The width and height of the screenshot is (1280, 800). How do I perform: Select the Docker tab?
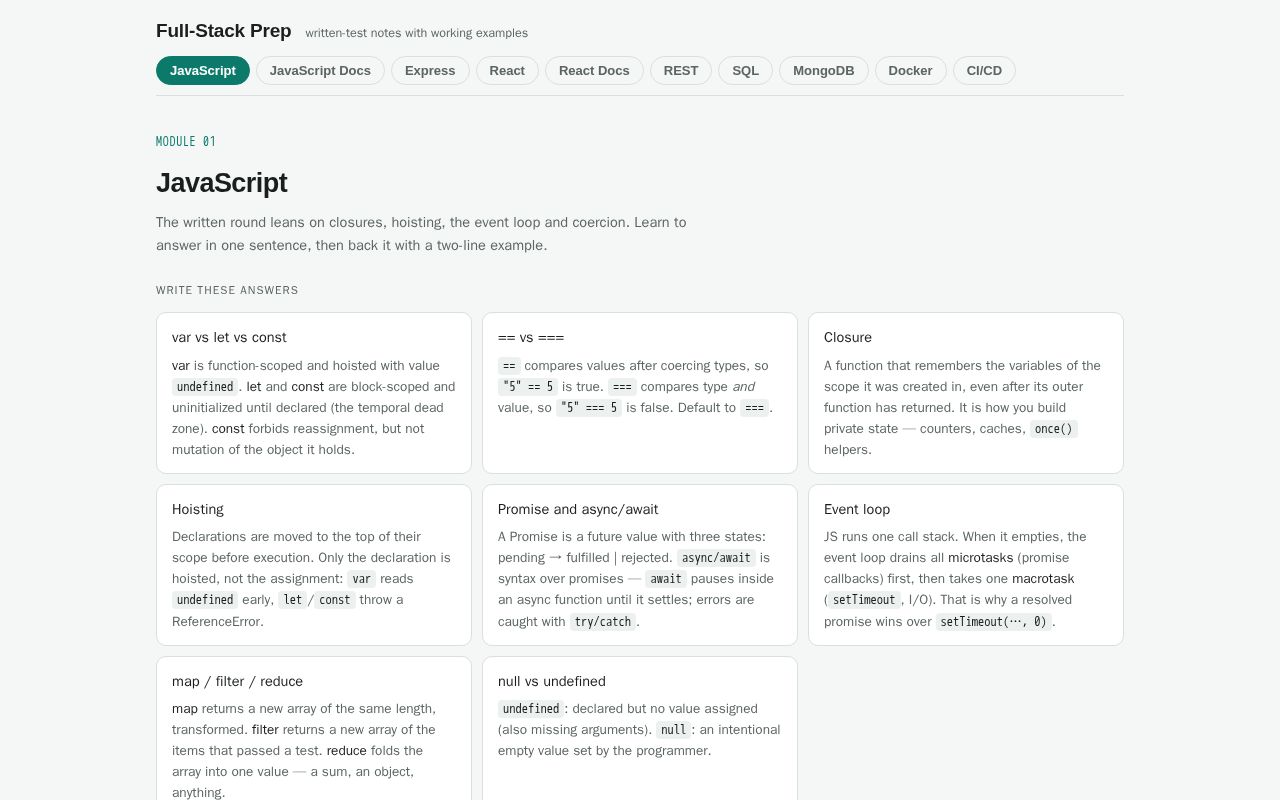pos(910,70)
